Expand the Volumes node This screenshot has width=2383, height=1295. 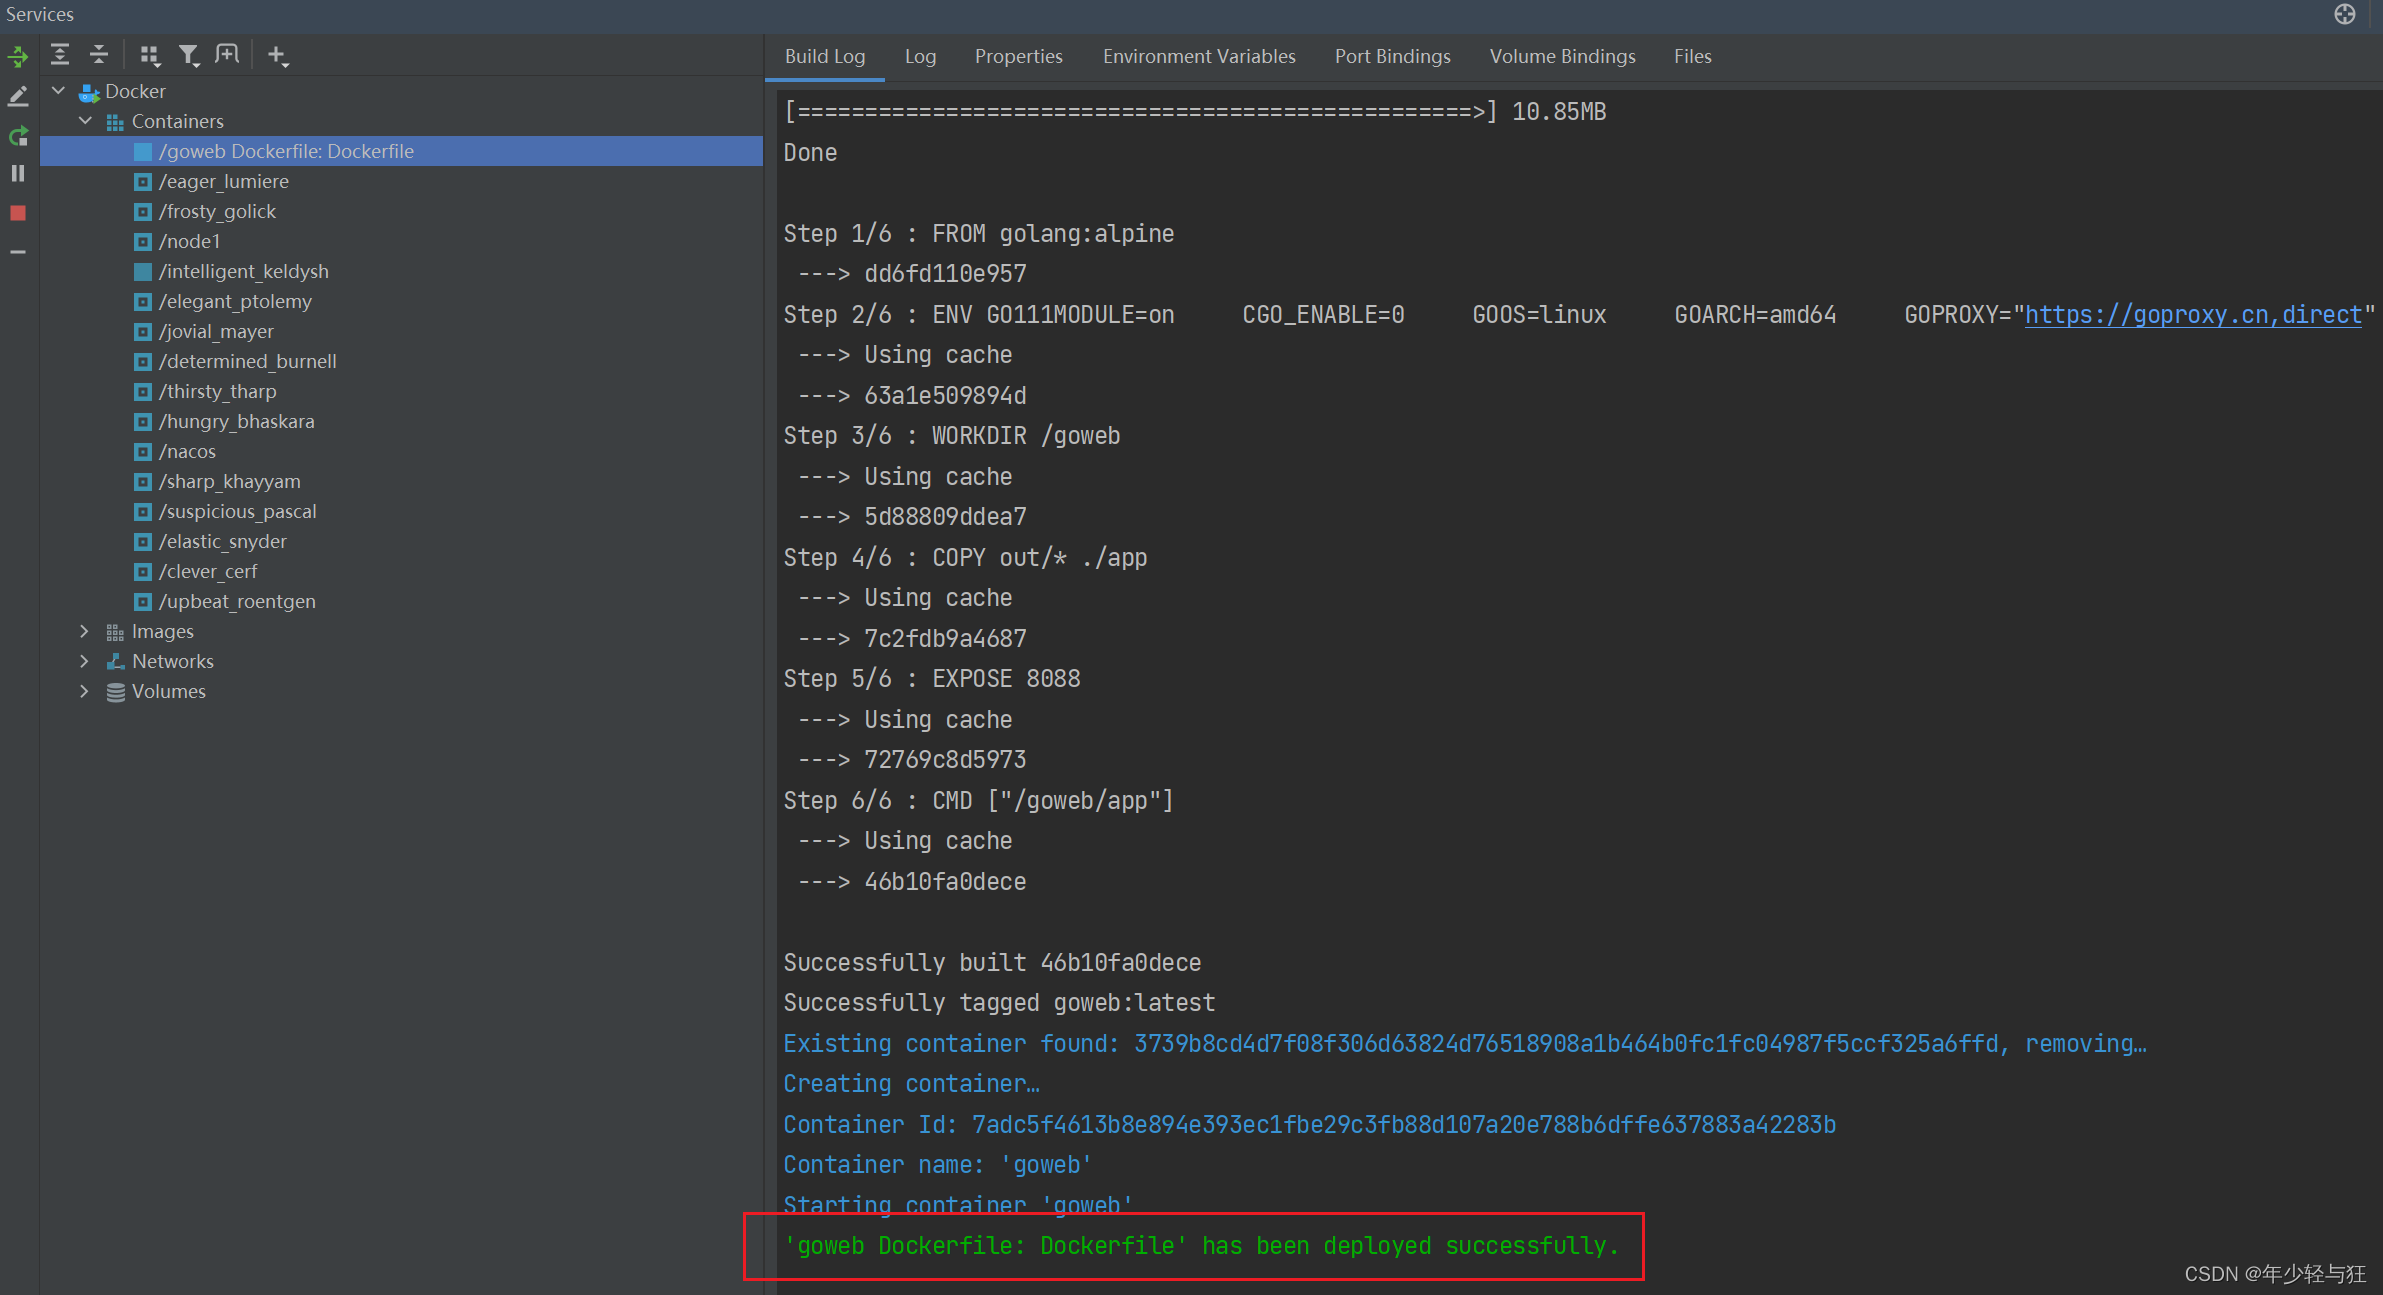(x=85, y=691)
